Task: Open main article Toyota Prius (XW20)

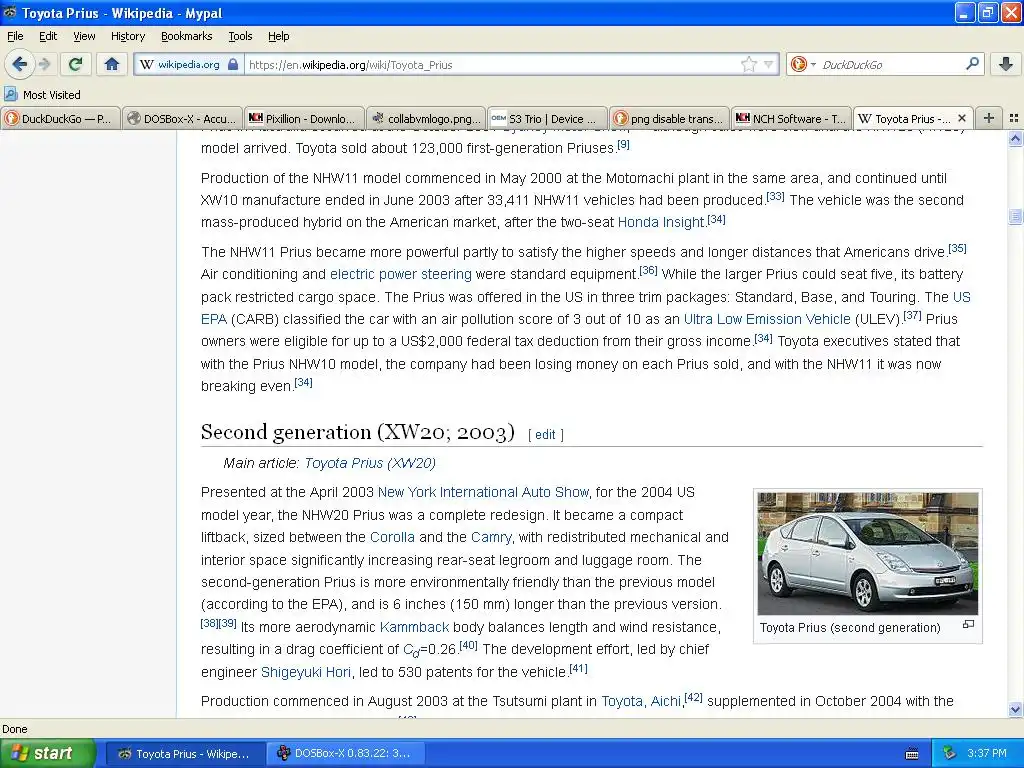Action: tap(370, 463)
